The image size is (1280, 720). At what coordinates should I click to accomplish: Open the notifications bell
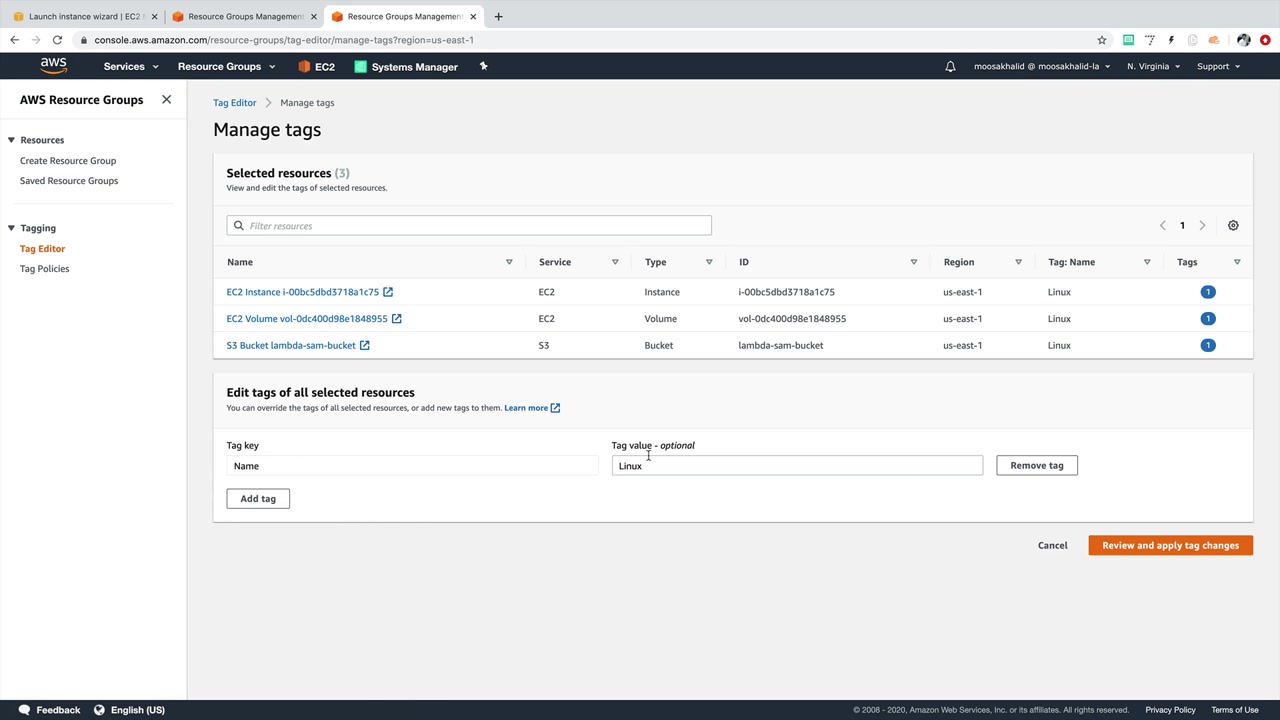click(951, 67)
